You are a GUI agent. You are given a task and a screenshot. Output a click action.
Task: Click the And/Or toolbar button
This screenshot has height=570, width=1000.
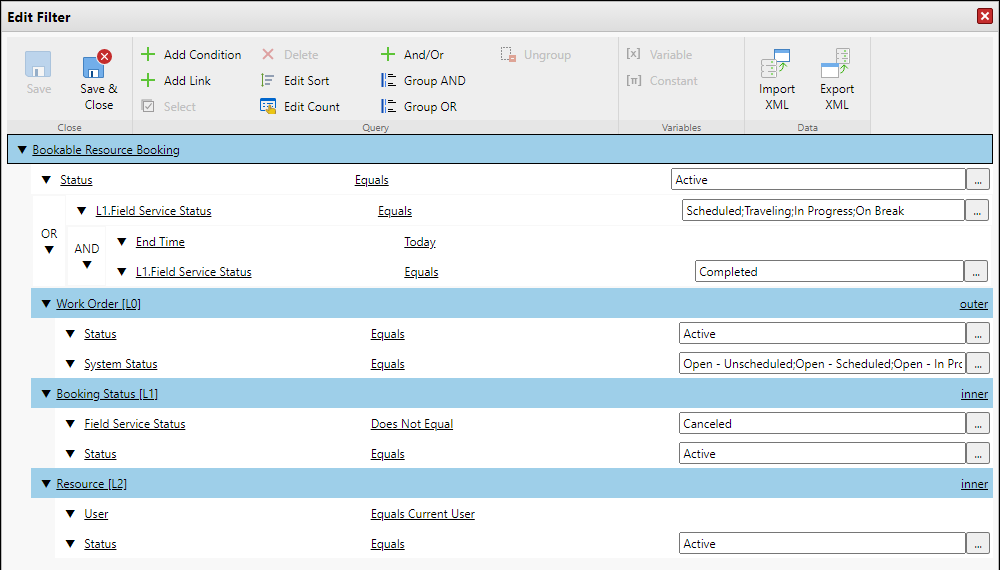tap(423, 55)
